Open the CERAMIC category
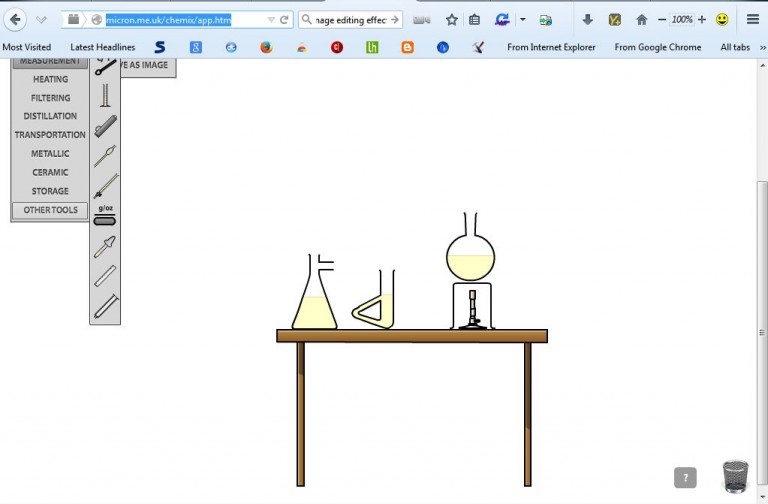 click(x=50, y=172)
